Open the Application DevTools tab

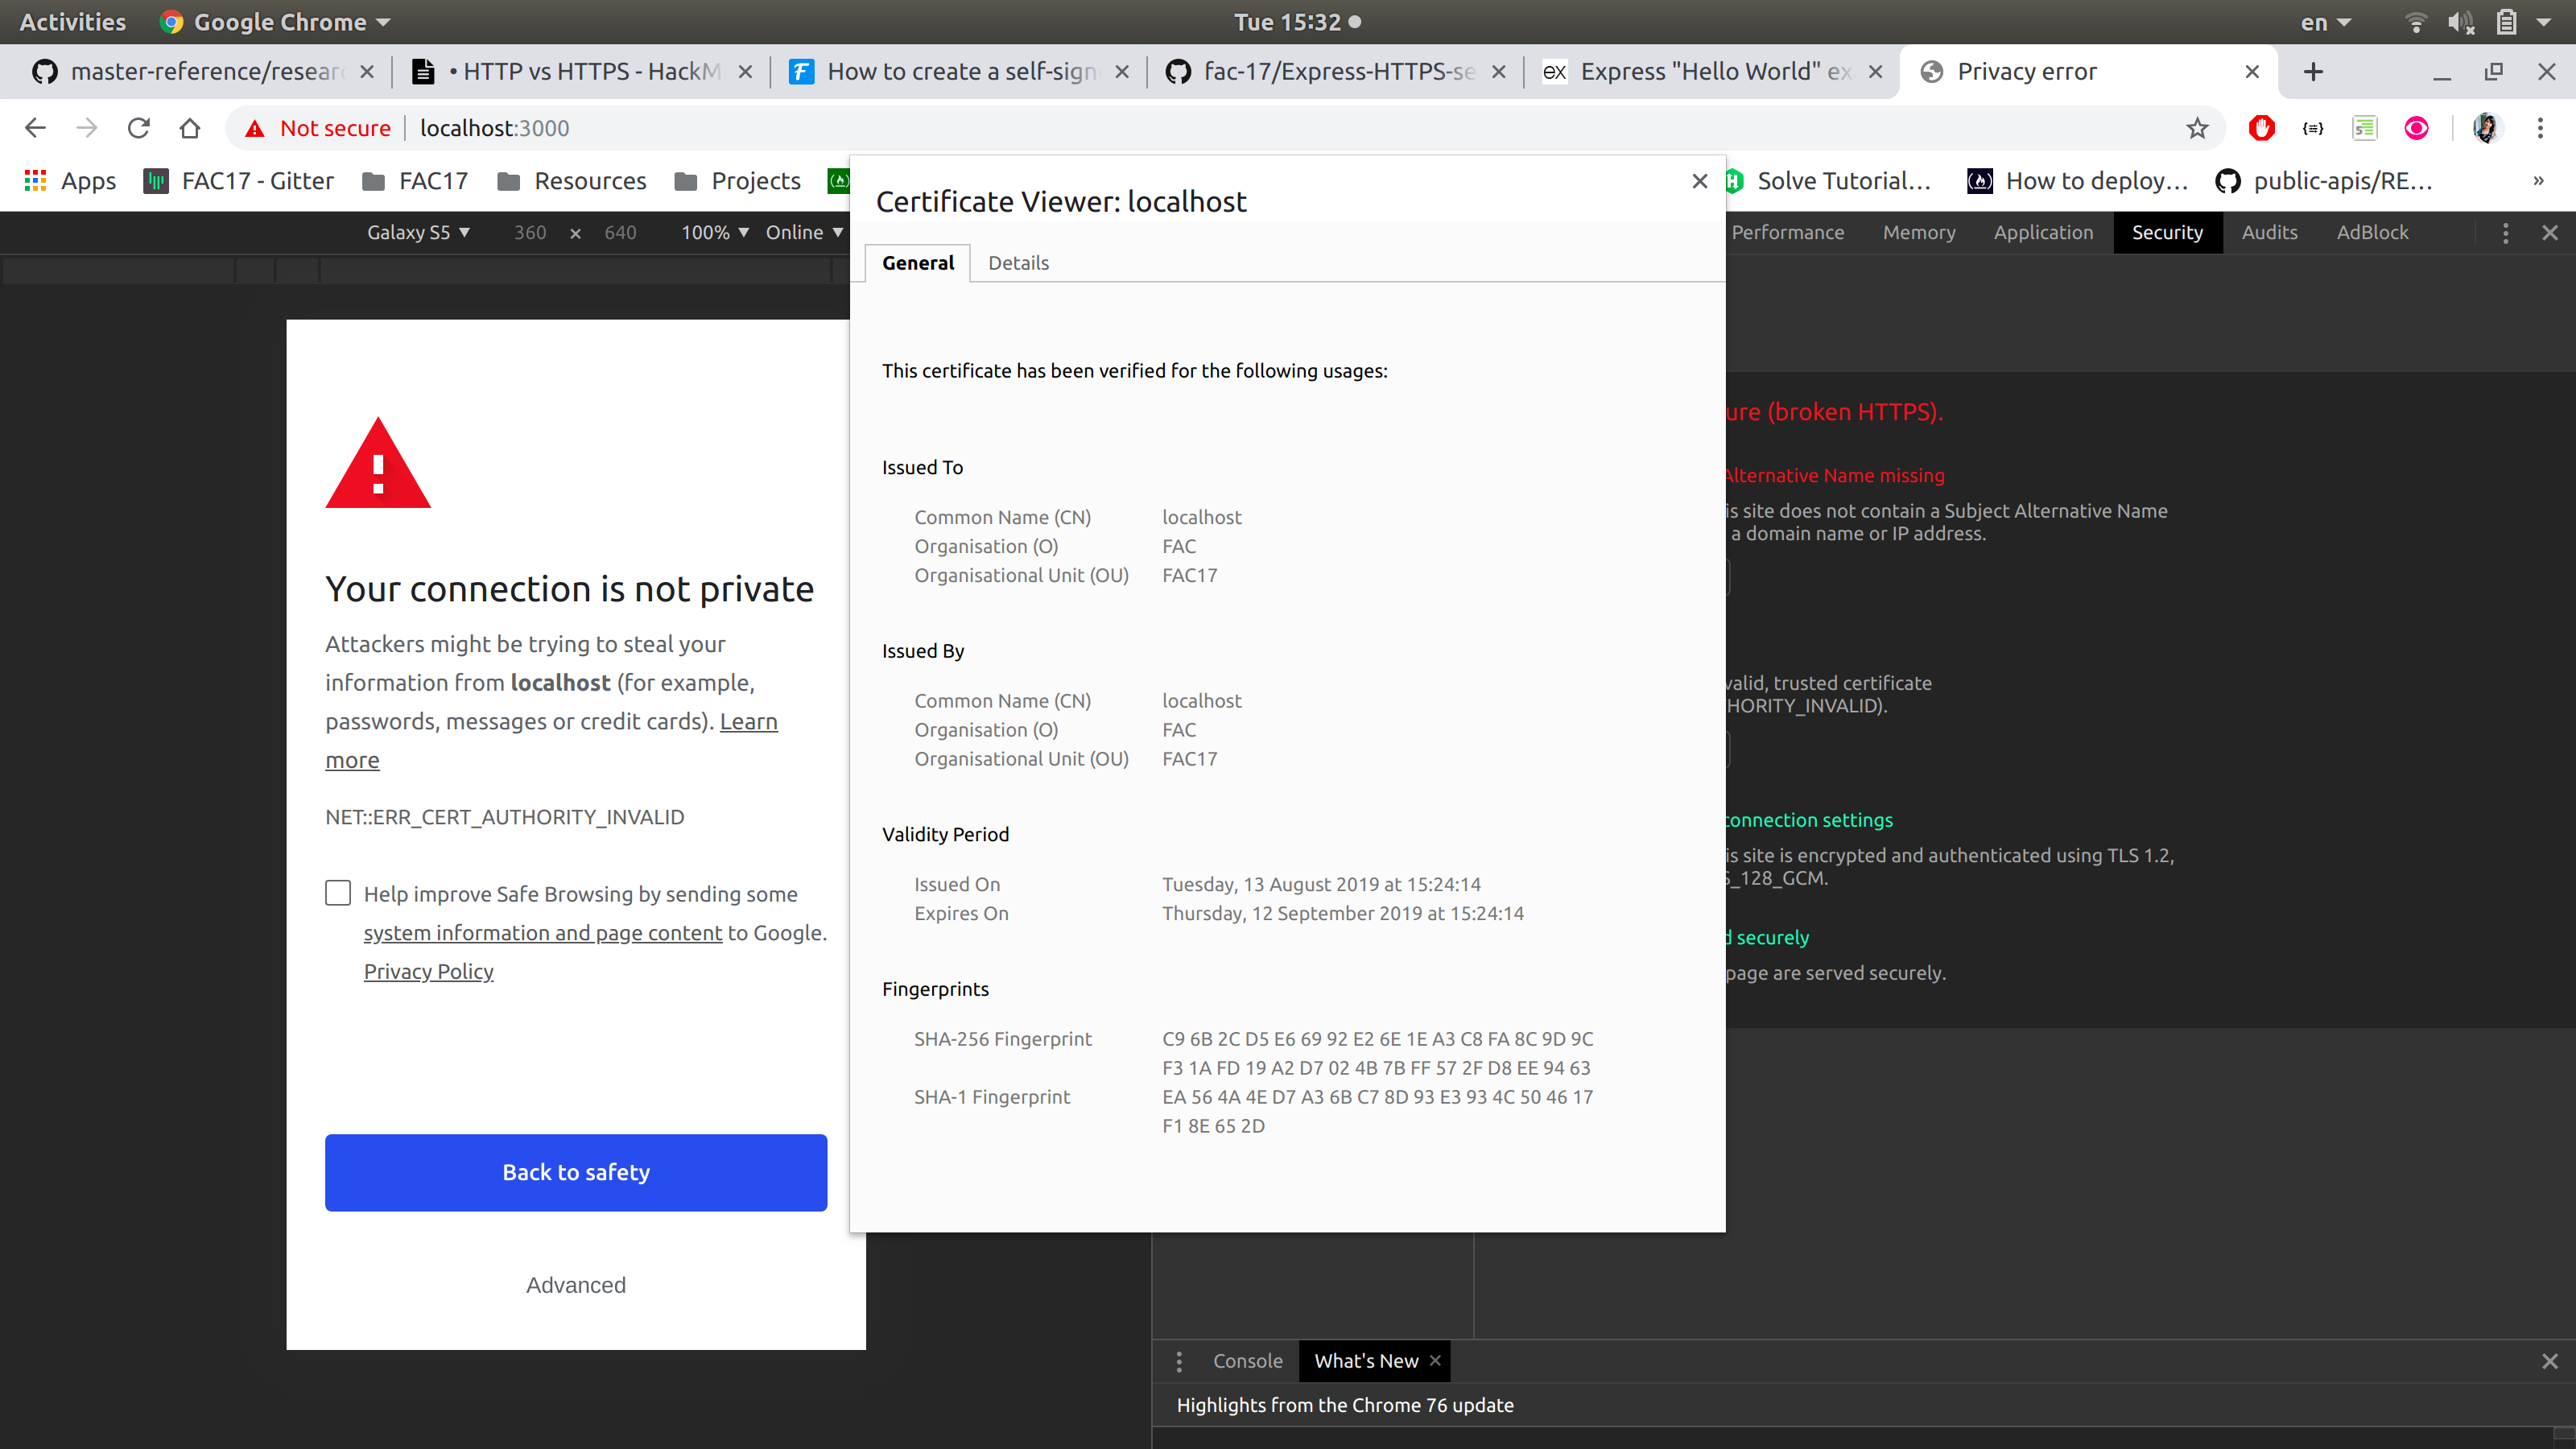2043,233
